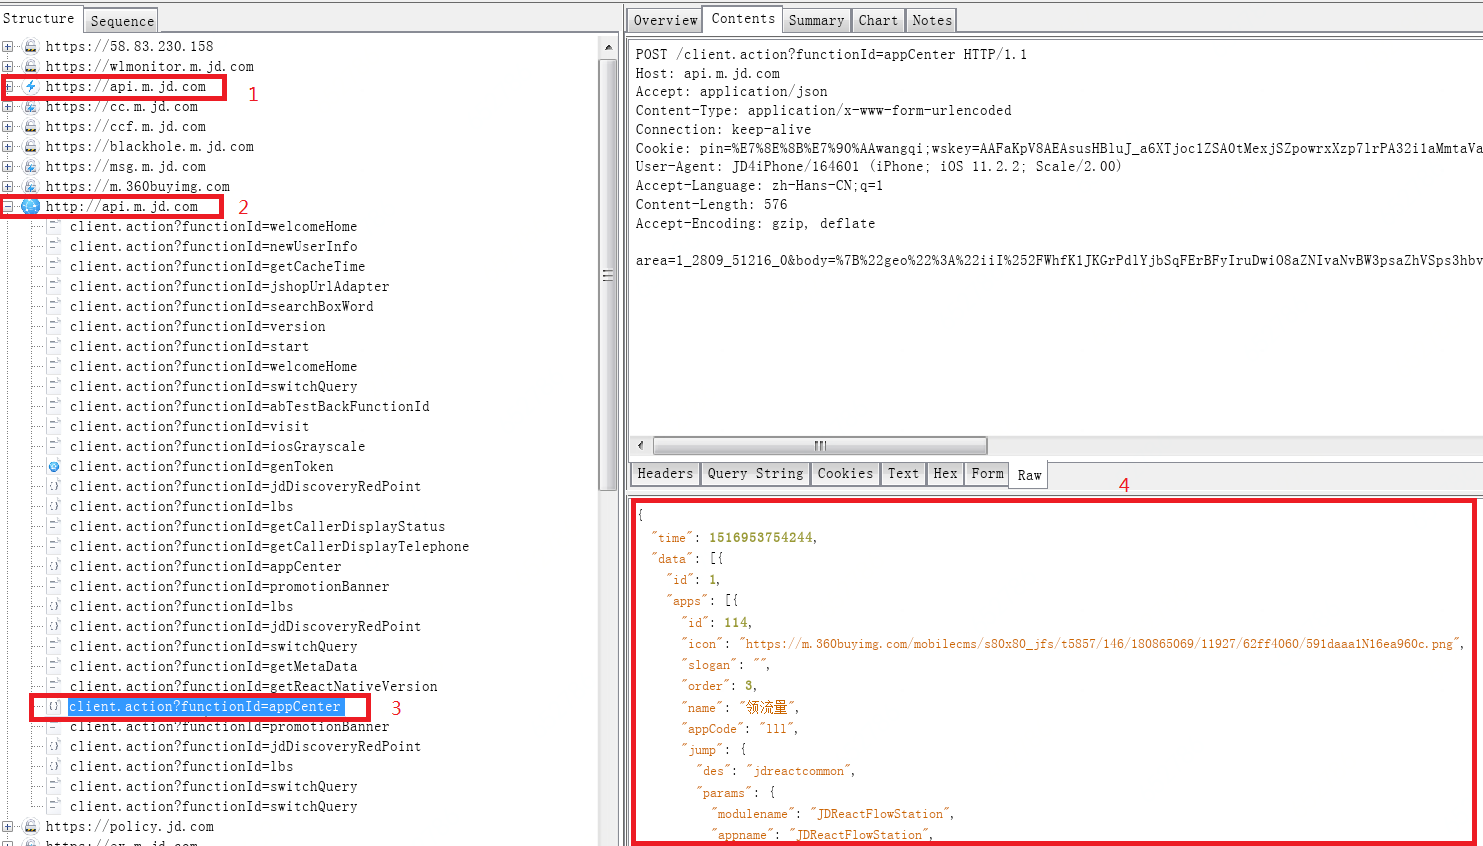Select the functionId=version request row
Image resolution: width=1483 pixels, height=846 pixels.
(197, 326)
